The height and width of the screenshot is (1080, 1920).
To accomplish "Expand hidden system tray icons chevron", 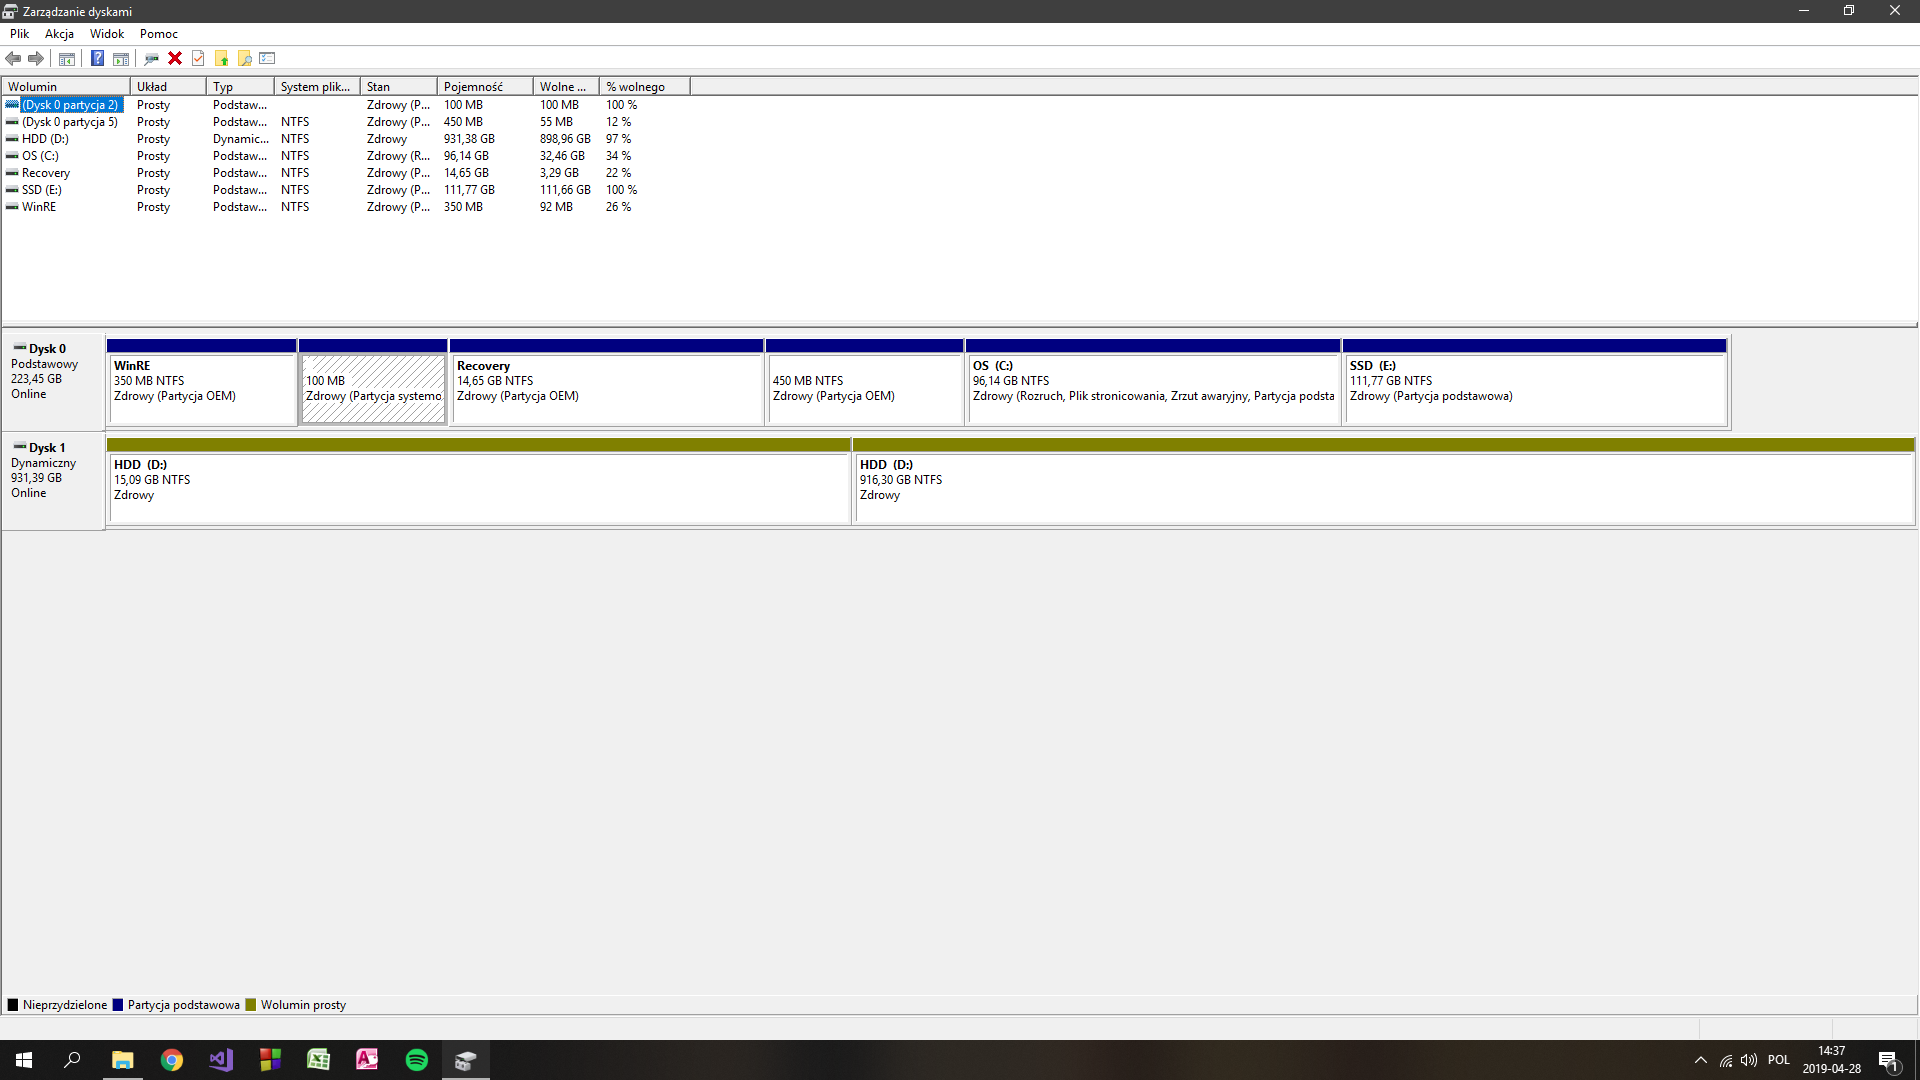I will (x=1700, y=1060).
